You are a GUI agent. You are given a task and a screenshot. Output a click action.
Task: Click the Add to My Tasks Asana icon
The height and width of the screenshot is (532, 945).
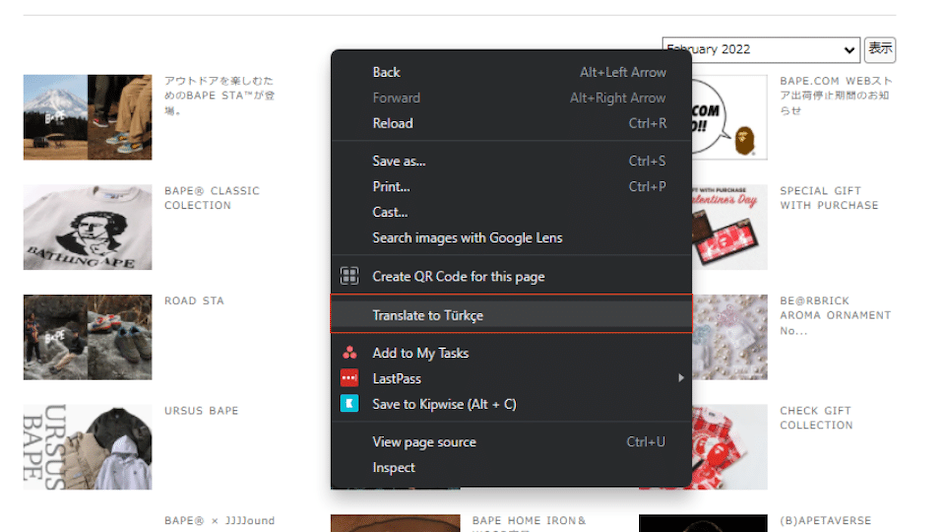[350, 352]
